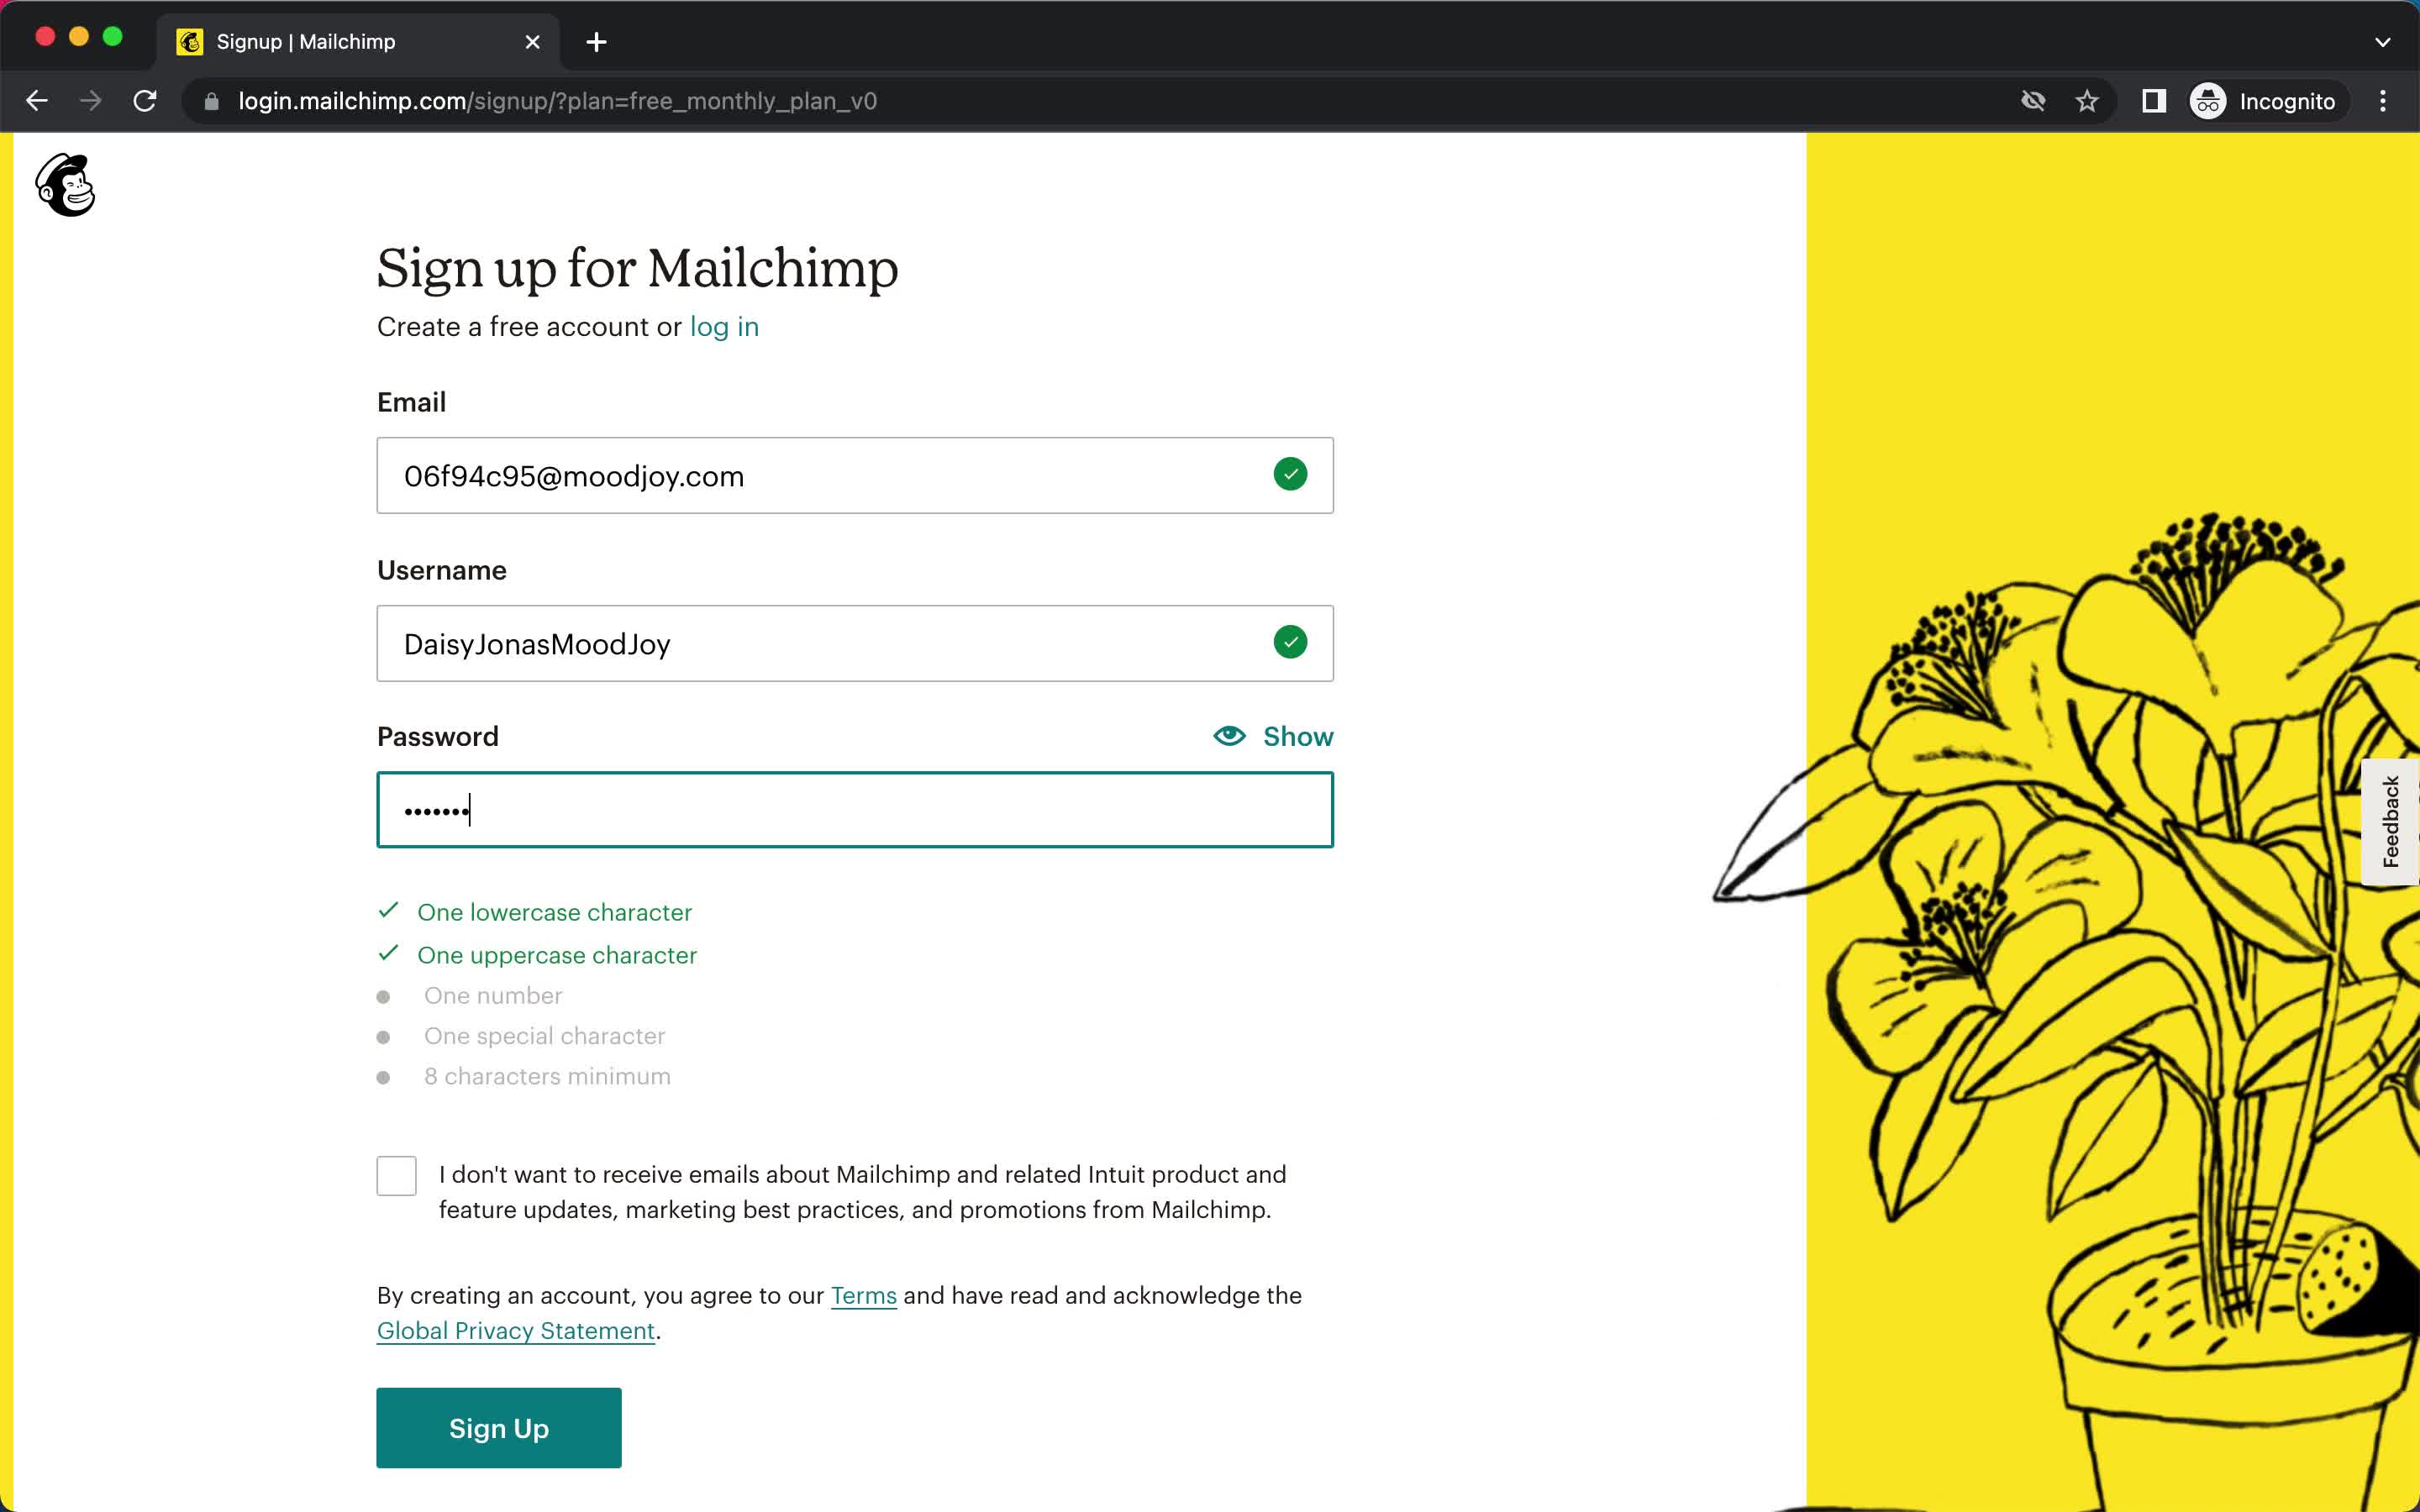
Task: Click into the Email input field
Action: pos(855,475)
